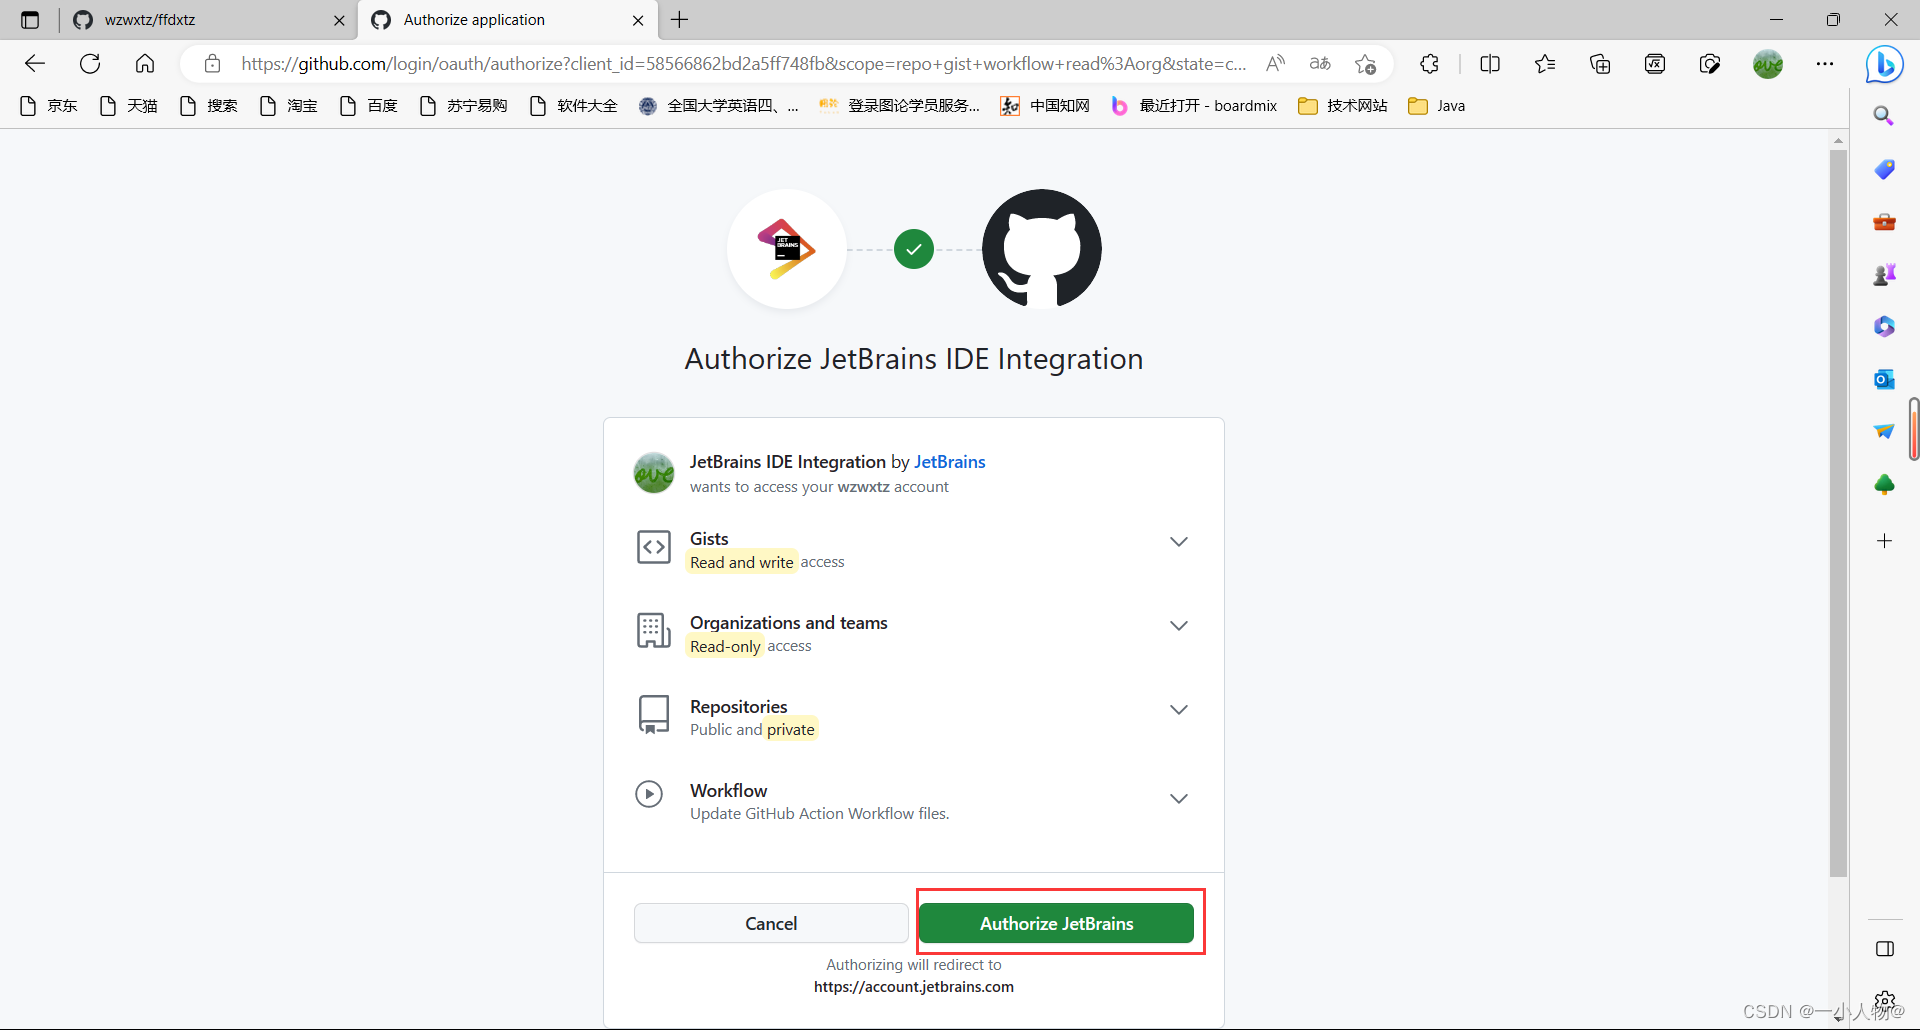This screenshot has width=1920, height=1030.
Task: Toggle the sidebar layout icon at bottom
Action: (1885, 949)
